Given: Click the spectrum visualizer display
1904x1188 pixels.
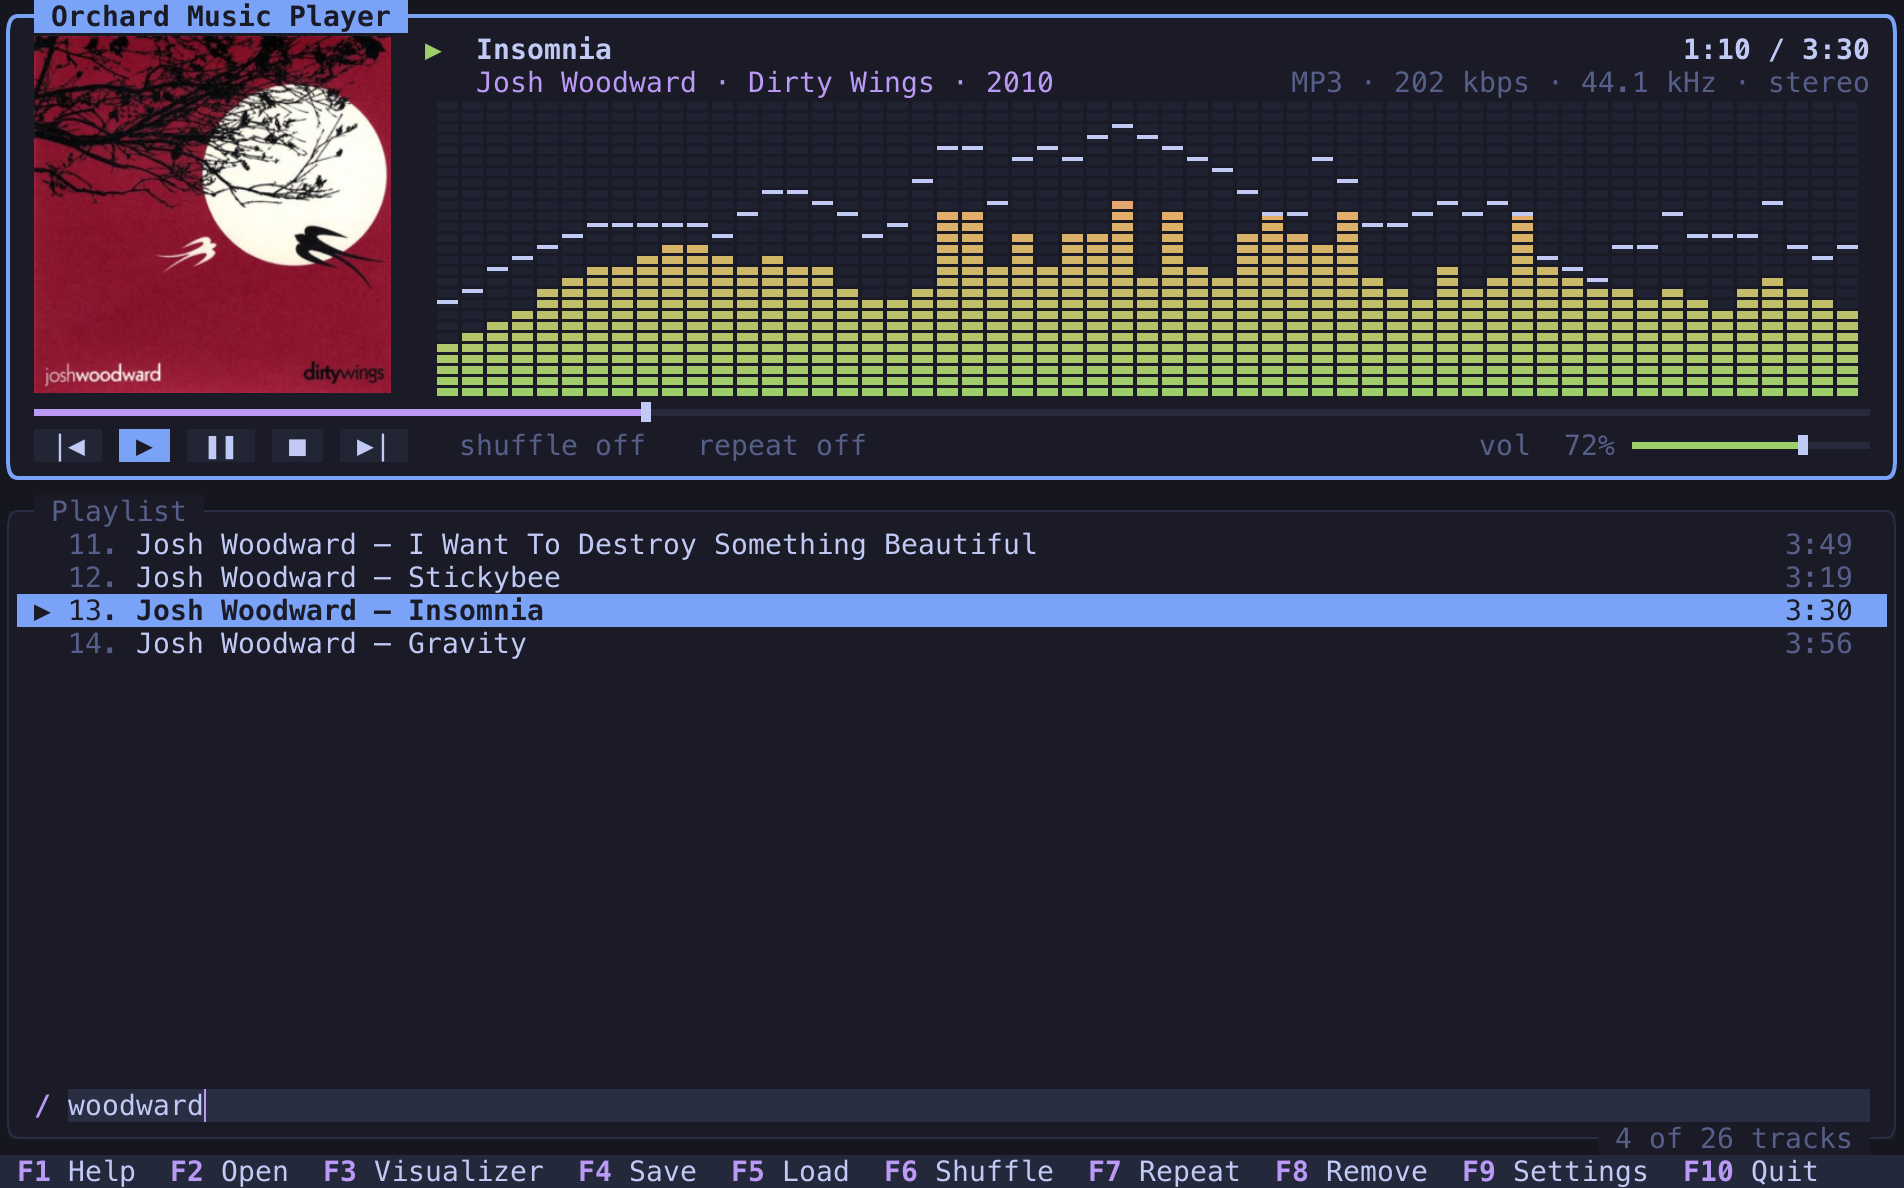Looking at the screenshot, I should pos(1147,248).
